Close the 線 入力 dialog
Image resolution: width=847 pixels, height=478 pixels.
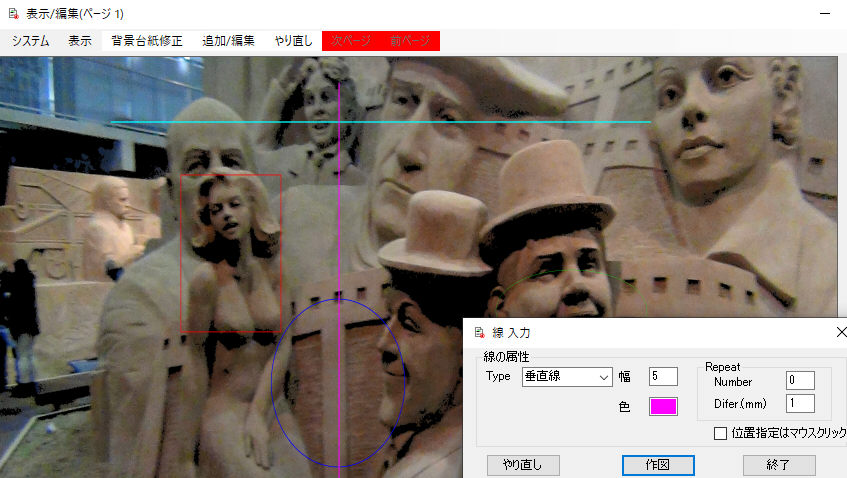pyautogui.click(x=840, y=332)
